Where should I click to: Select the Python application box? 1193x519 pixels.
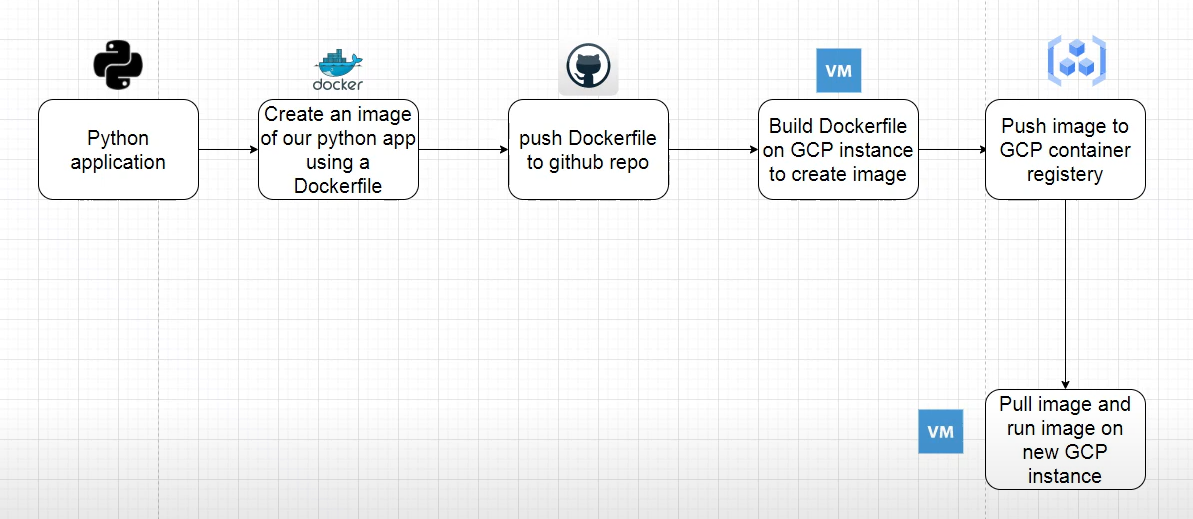[118, 150]
